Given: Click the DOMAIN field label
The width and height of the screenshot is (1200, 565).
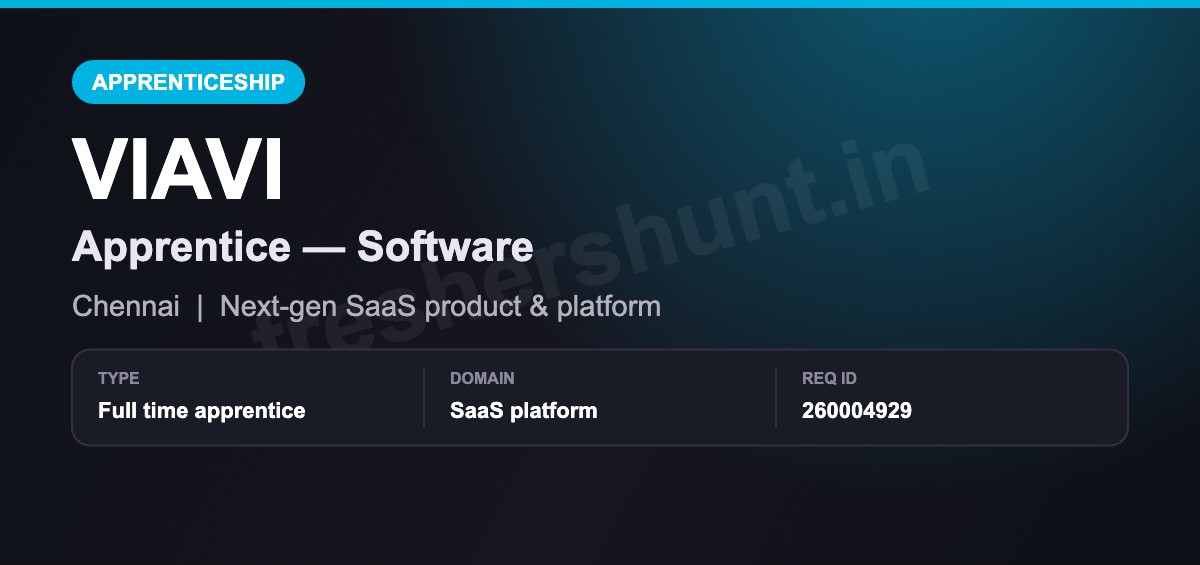Looking at the screenshot, I should (x=482, y=378).
